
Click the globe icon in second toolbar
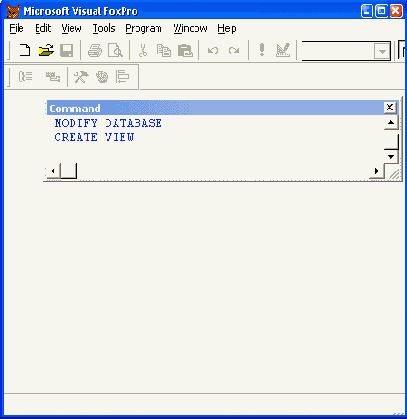(102, 77)
